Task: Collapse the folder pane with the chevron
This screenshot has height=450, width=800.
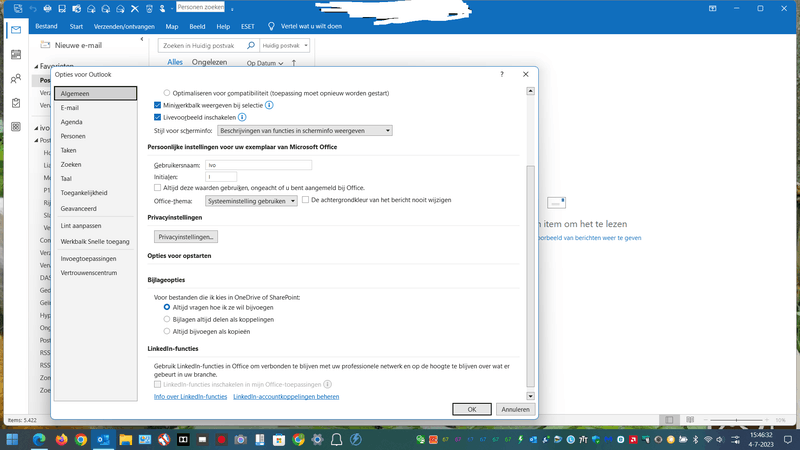Action: [142, 39]
